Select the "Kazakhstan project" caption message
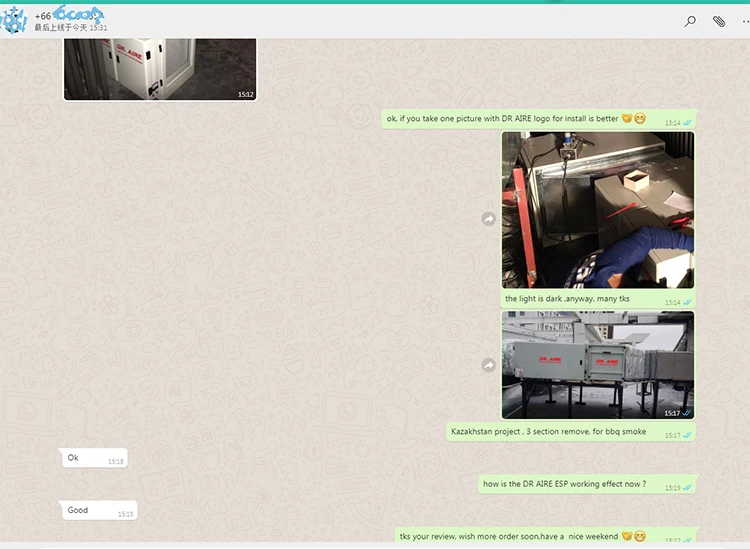Image resolution: width=750 pixels, height=549 pixels. 549,432
